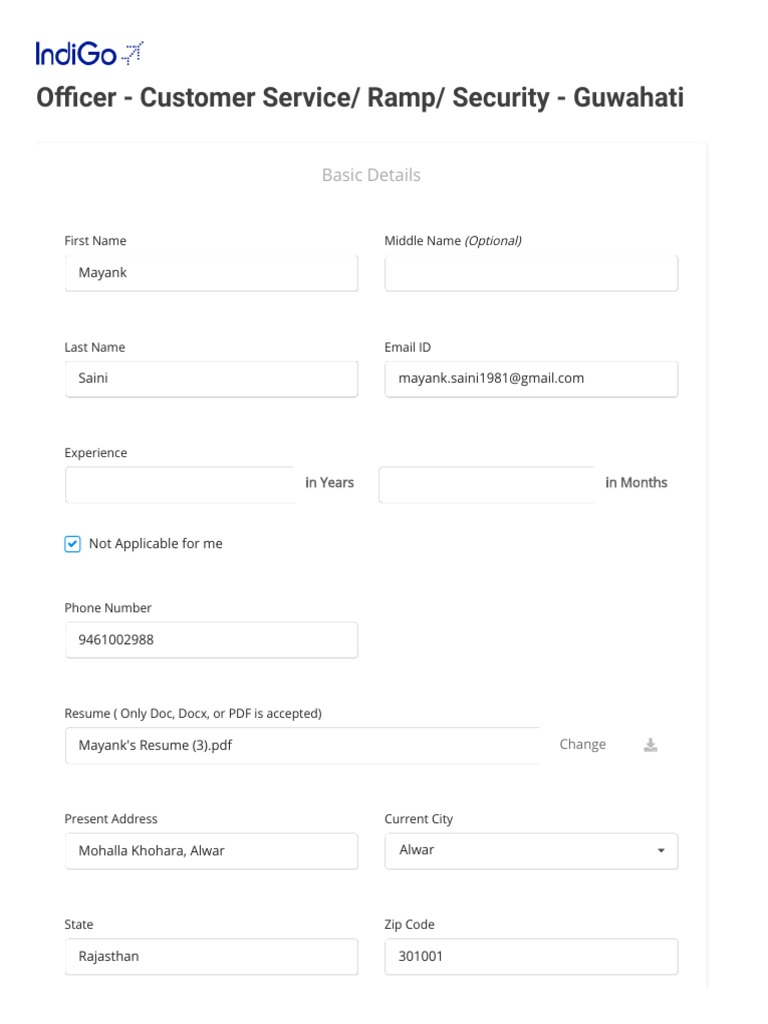Click Change to replace resume

pyautogui.click(x=582, y=744)
